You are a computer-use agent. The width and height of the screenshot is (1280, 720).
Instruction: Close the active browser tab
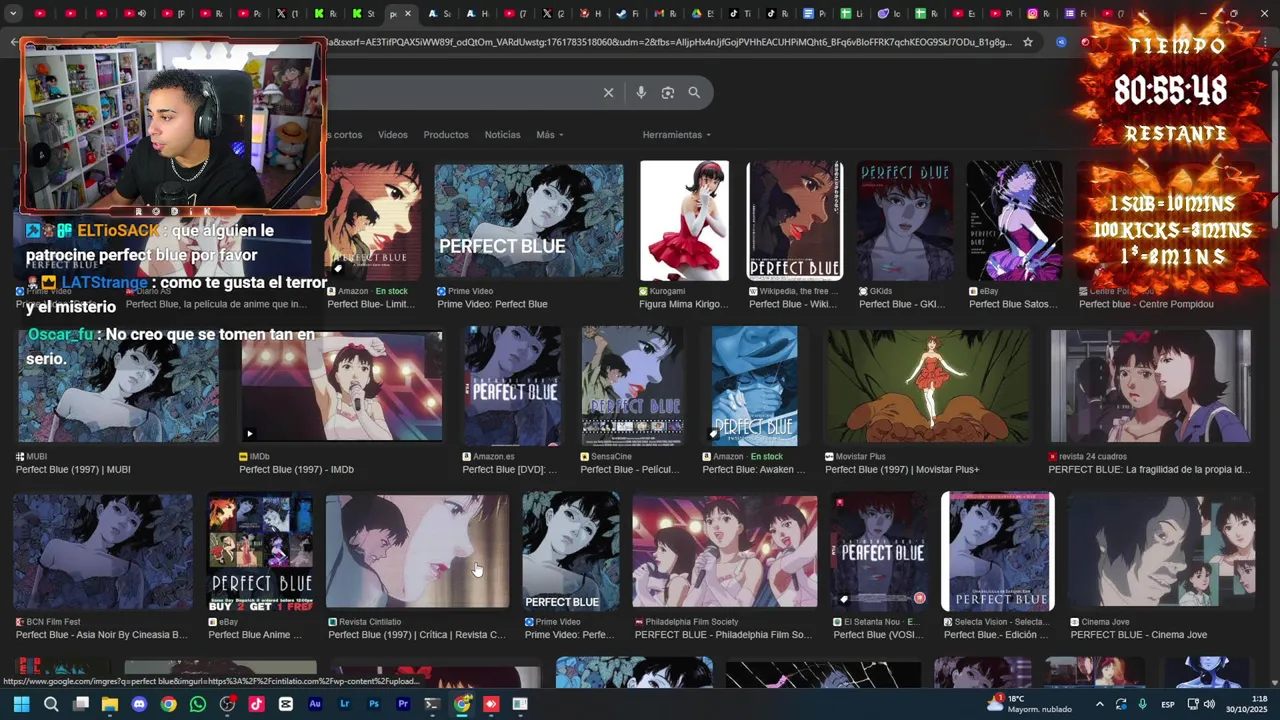[407, 14]
